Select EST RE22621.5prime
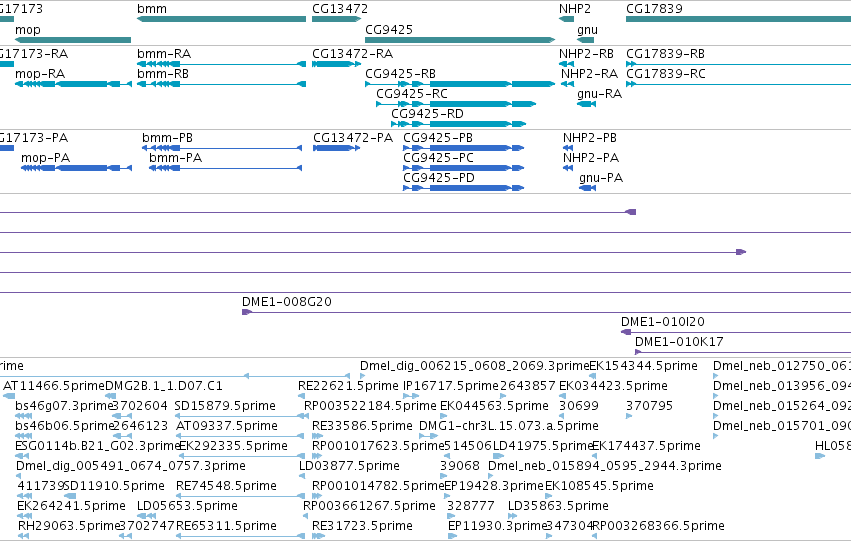 [348, 386]
